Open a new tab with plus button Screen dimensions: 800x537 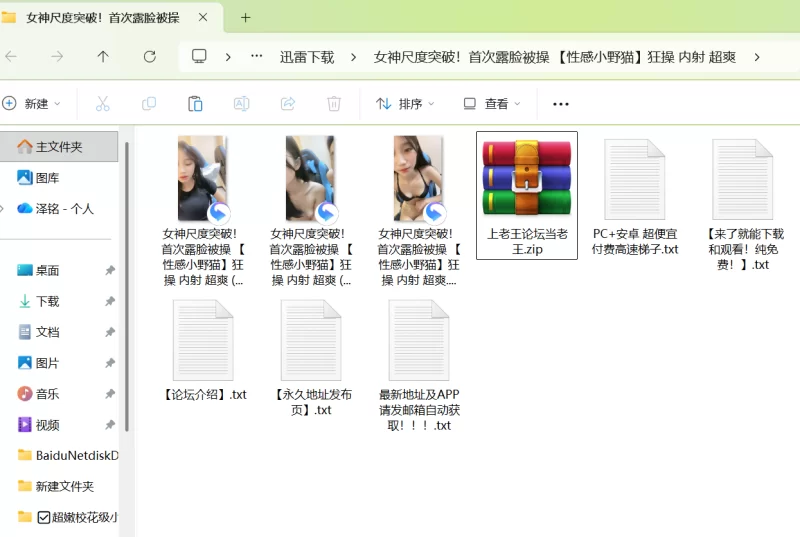(246, 17)
